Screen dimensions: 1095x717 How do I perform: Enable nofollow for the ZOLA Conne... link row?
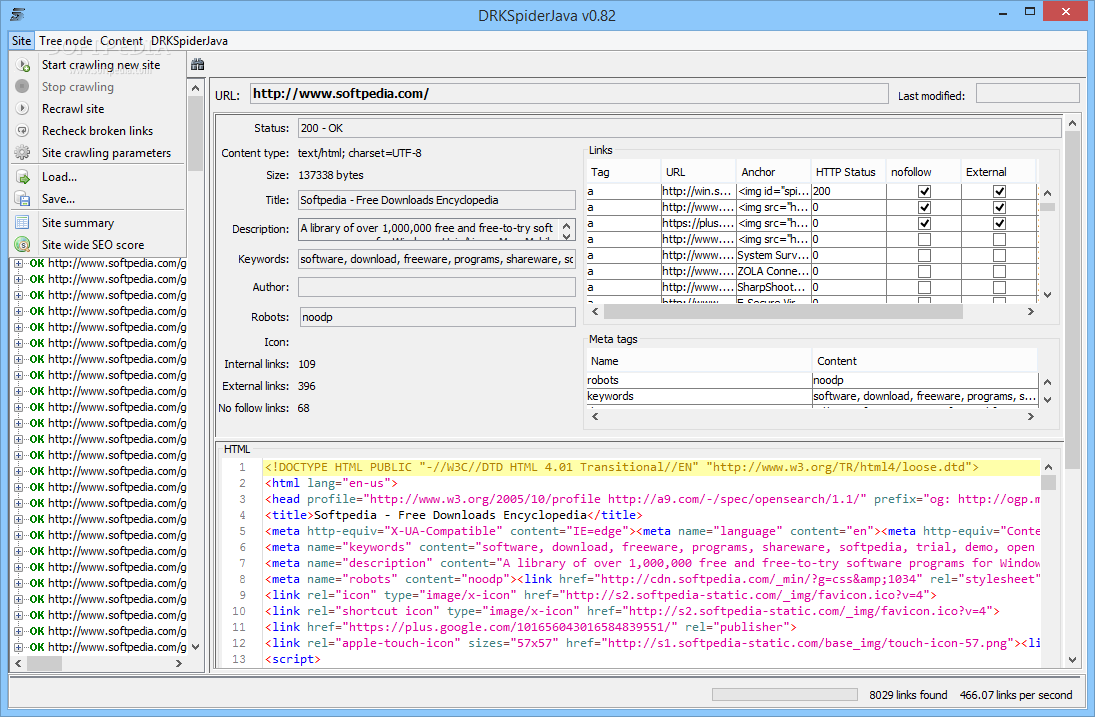click(x=924, y=272)
